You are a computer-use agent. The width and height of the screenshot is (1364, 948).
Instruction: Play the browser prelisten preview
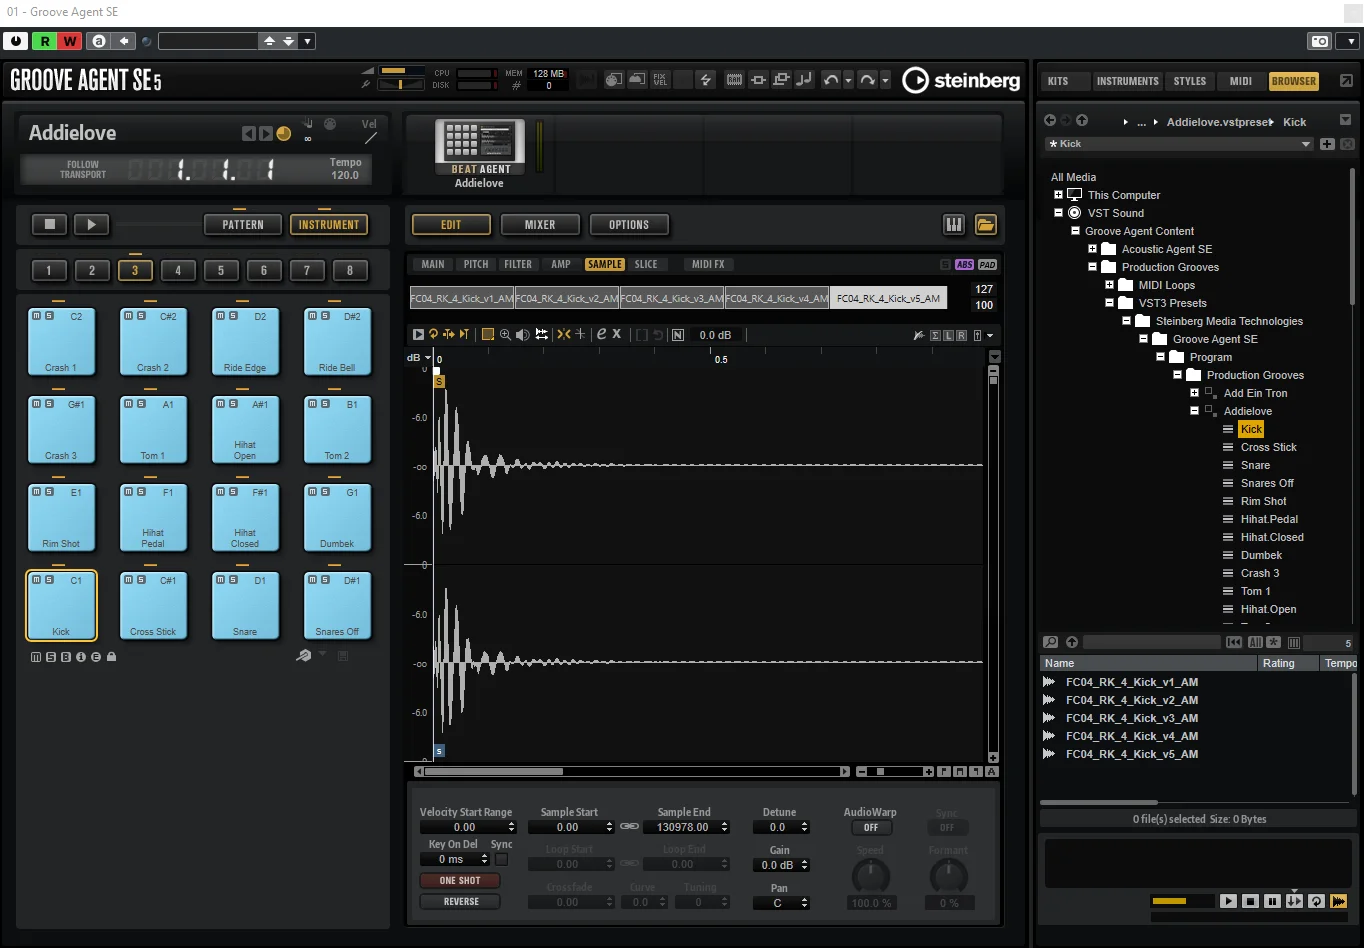pyautogui.click(x=1228, y=901)
